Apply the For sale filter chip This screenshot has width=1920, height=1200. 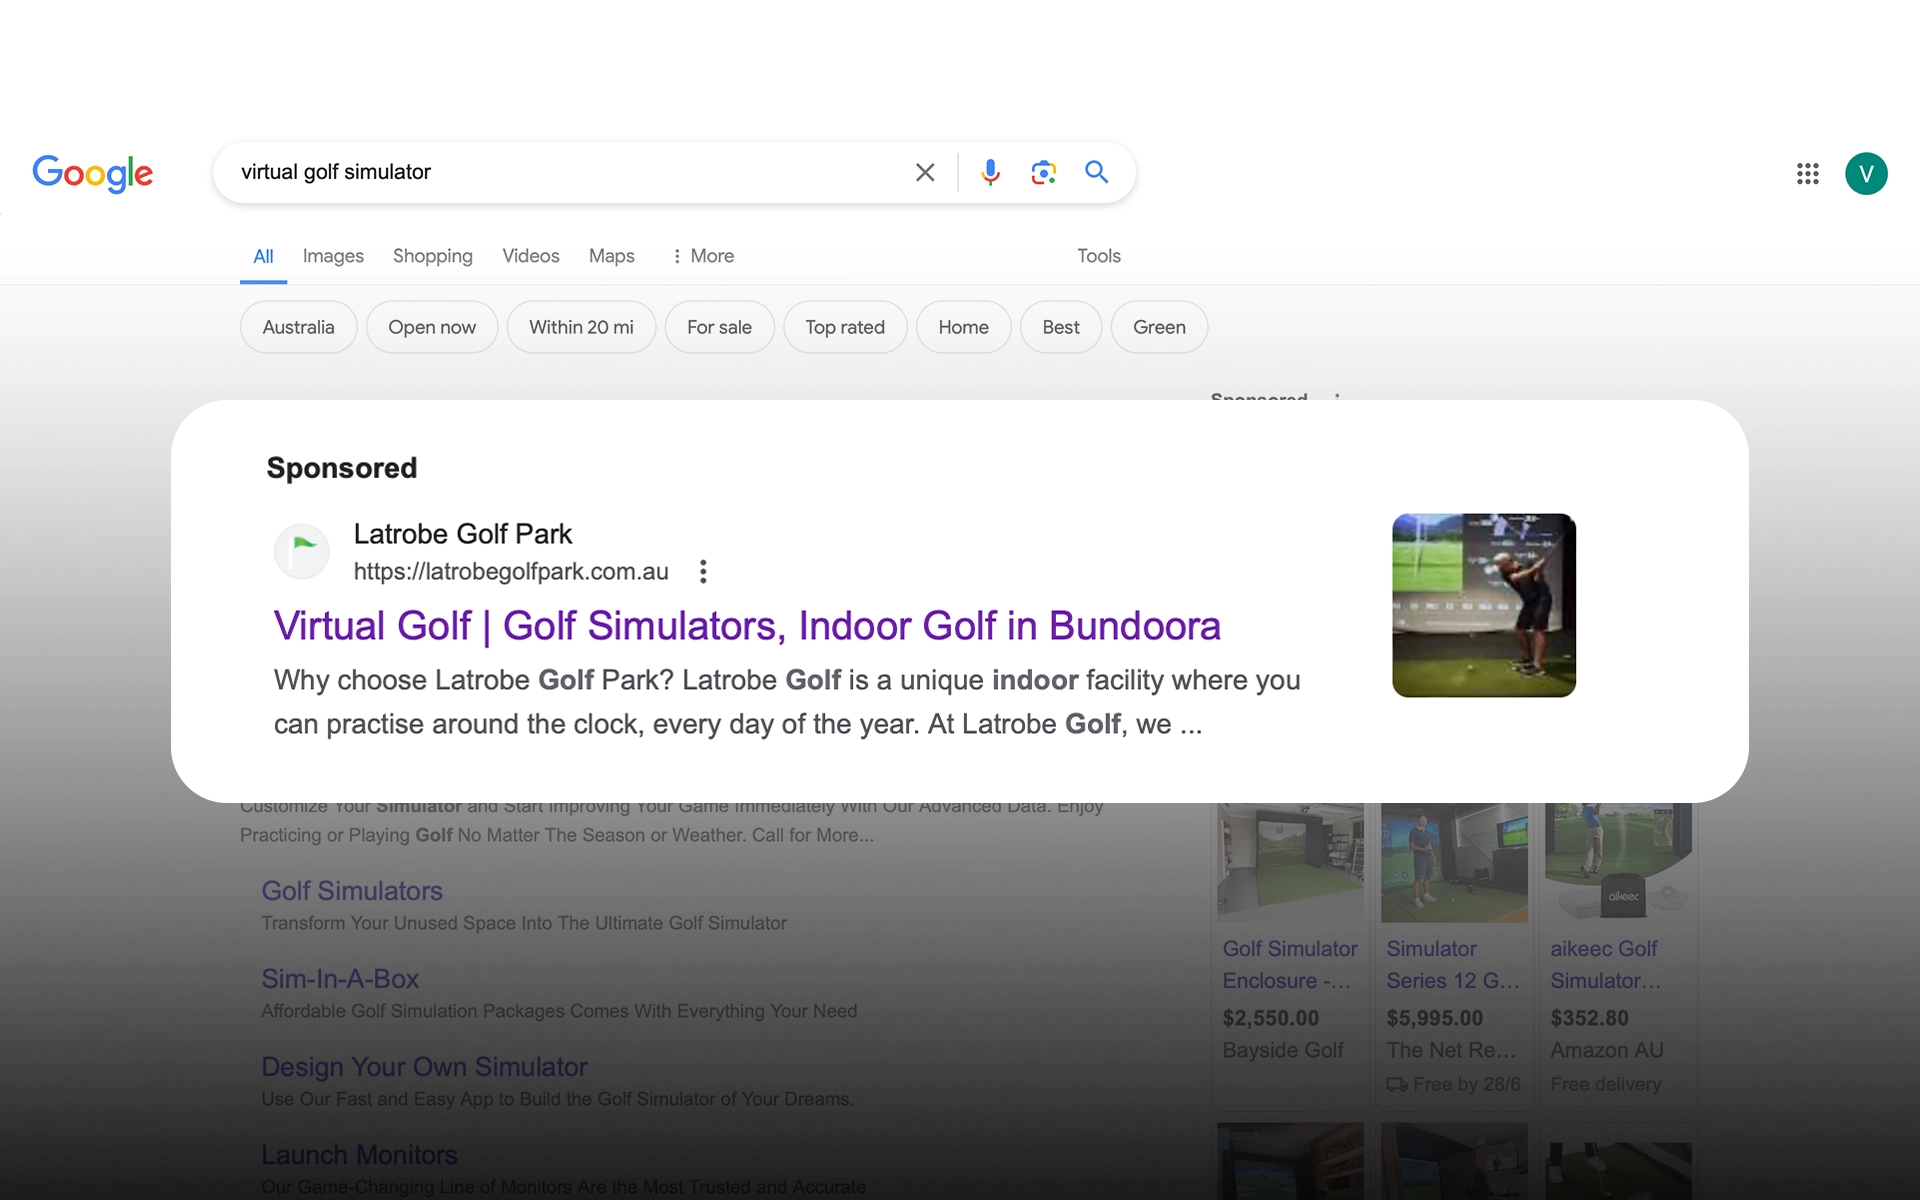719,327
